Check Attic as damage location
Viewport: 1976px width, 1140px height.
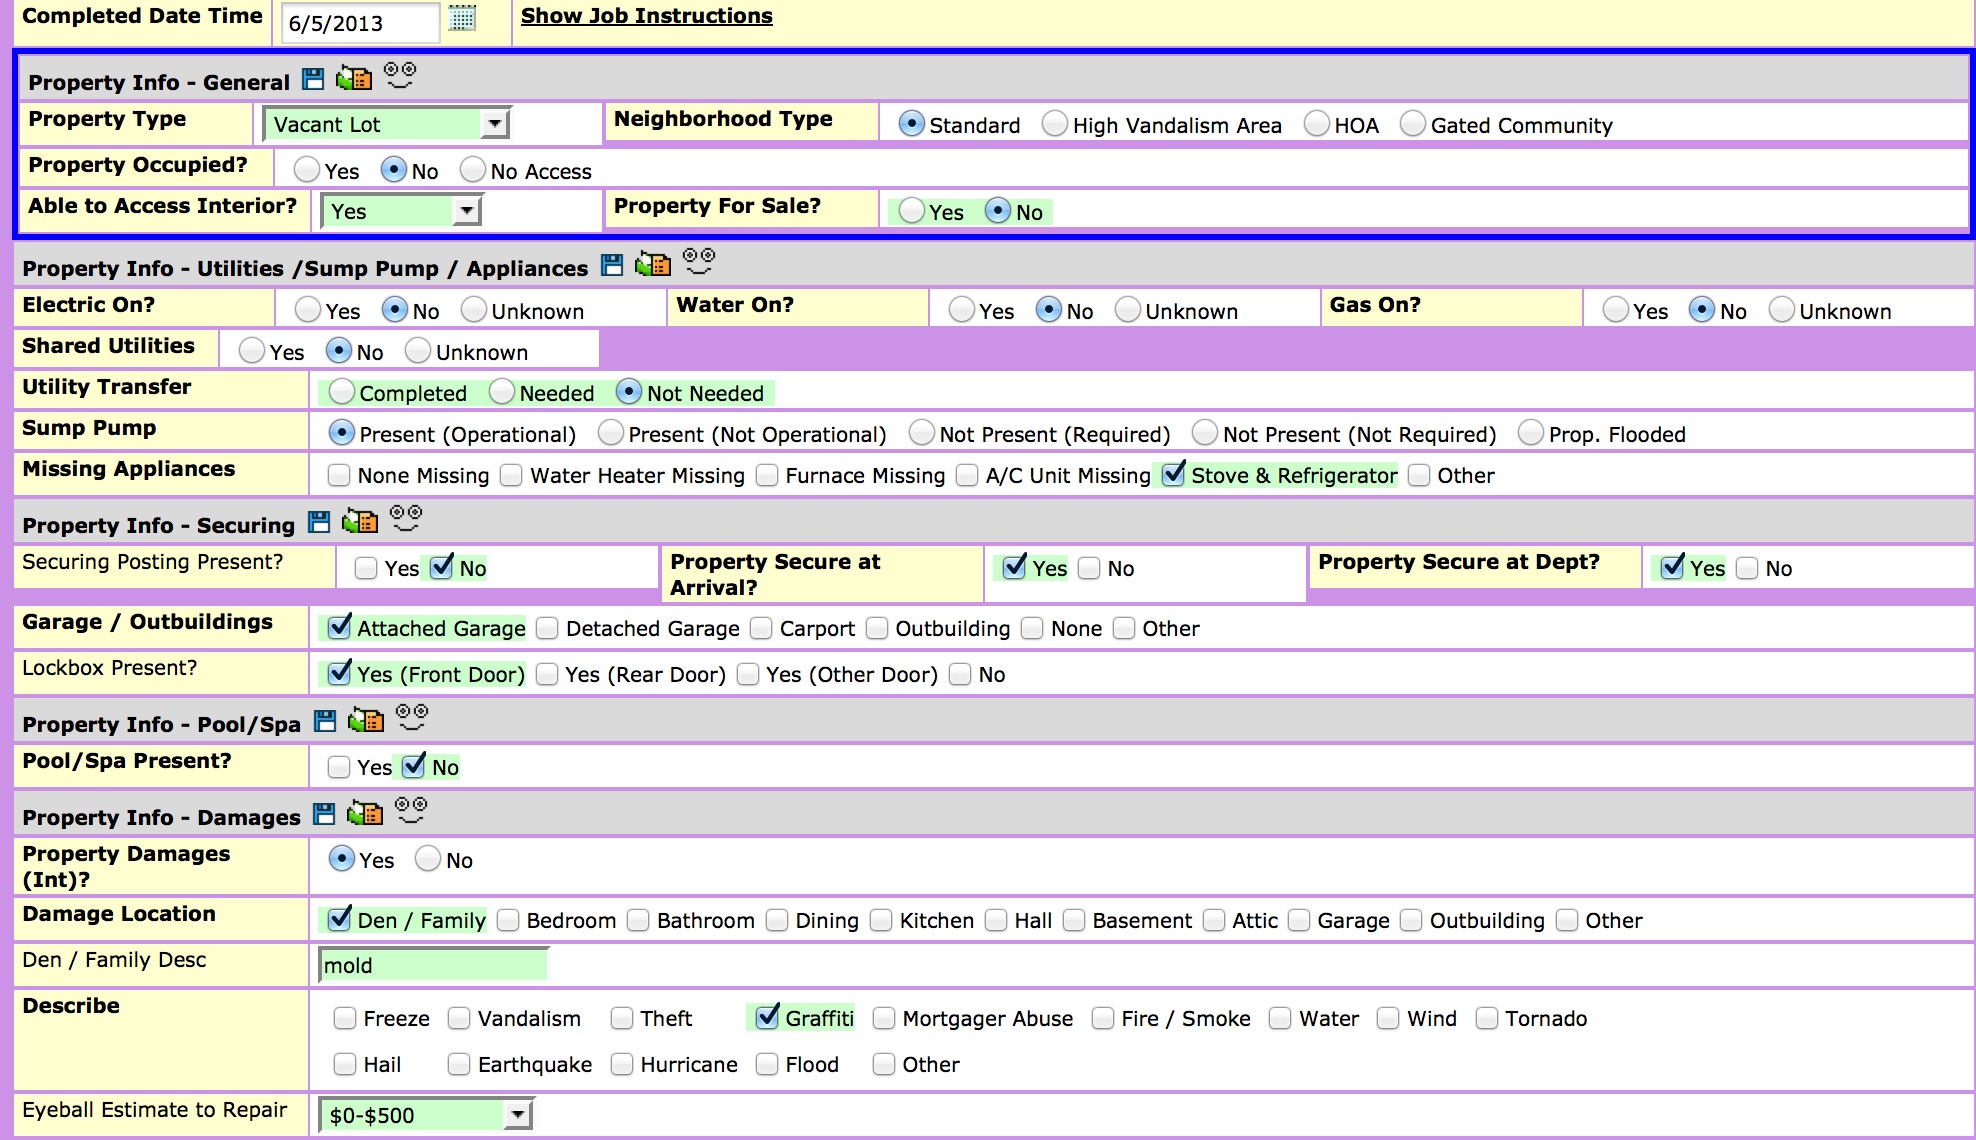point(1214,920)
